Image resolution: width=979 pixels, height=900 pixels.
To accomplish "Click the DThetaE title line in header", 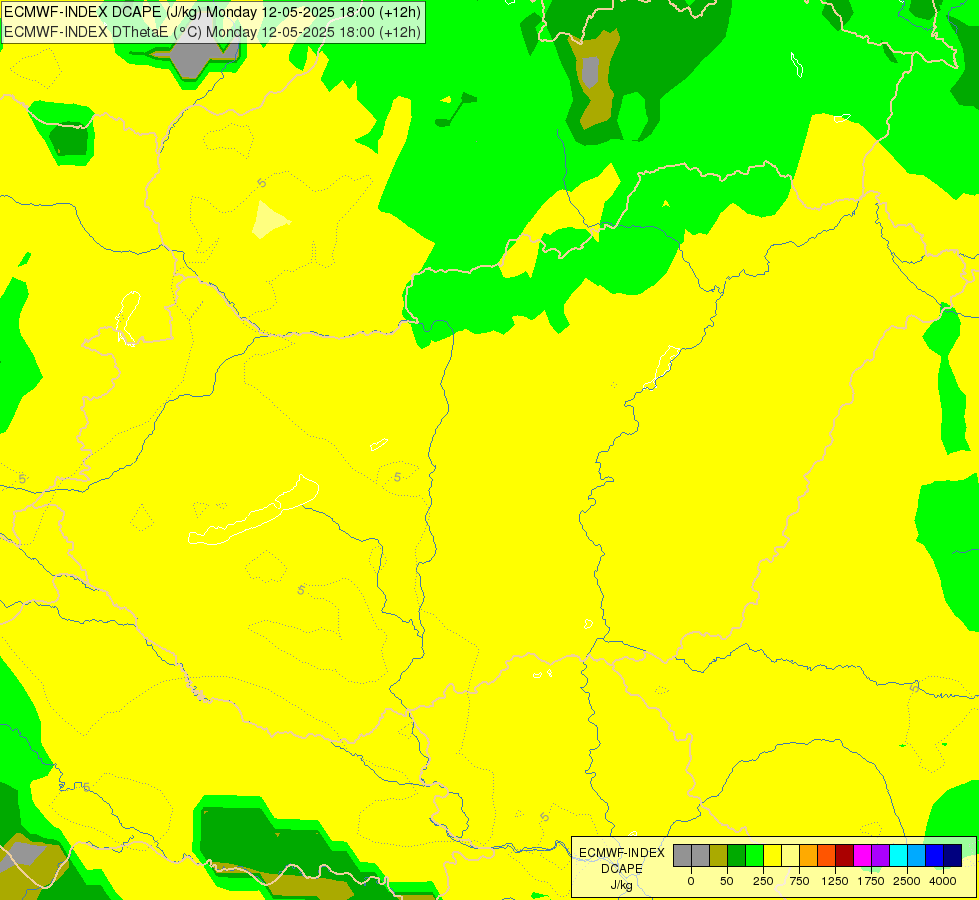I will [x=212, y=32].
